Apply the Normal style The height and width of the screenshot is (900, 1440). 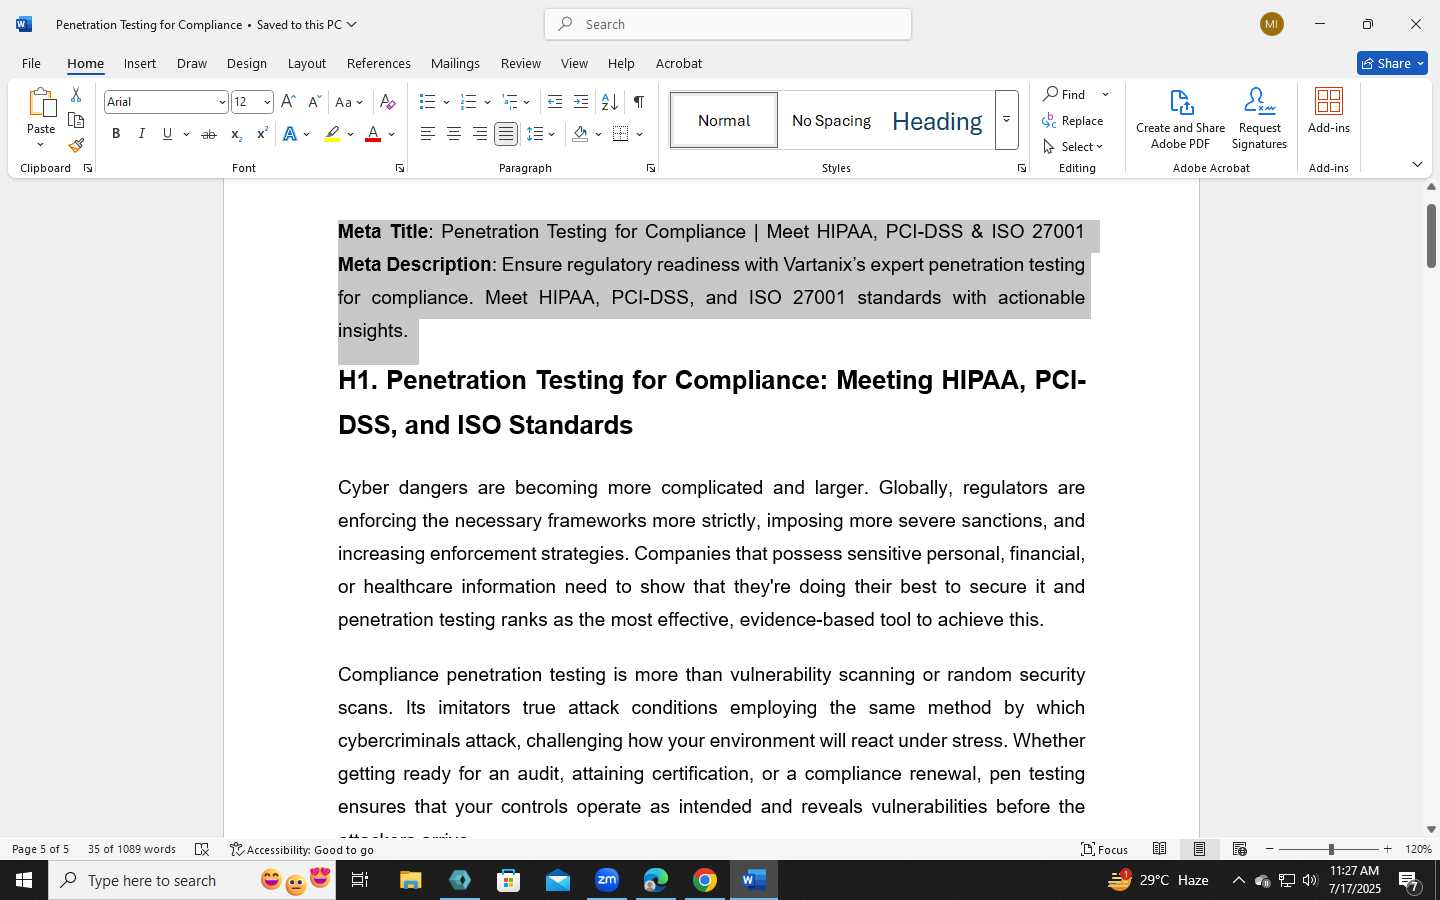(724, 120)
